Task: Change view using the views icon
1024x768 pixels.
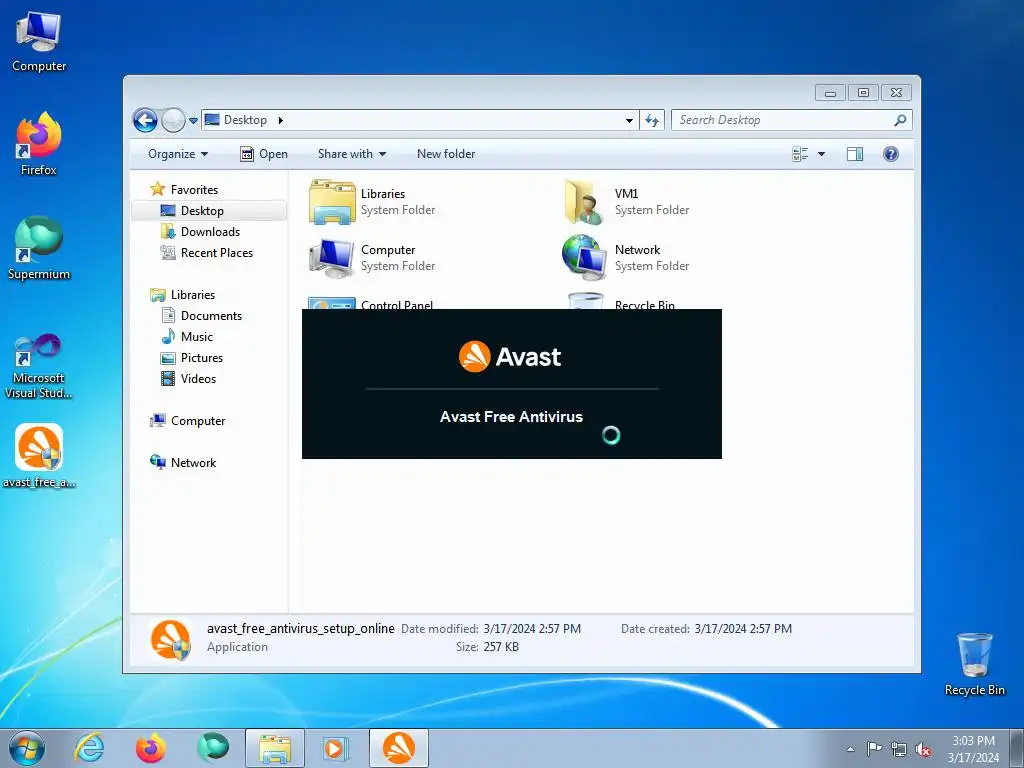Action: pyautogui.click(x=800, y=154)
